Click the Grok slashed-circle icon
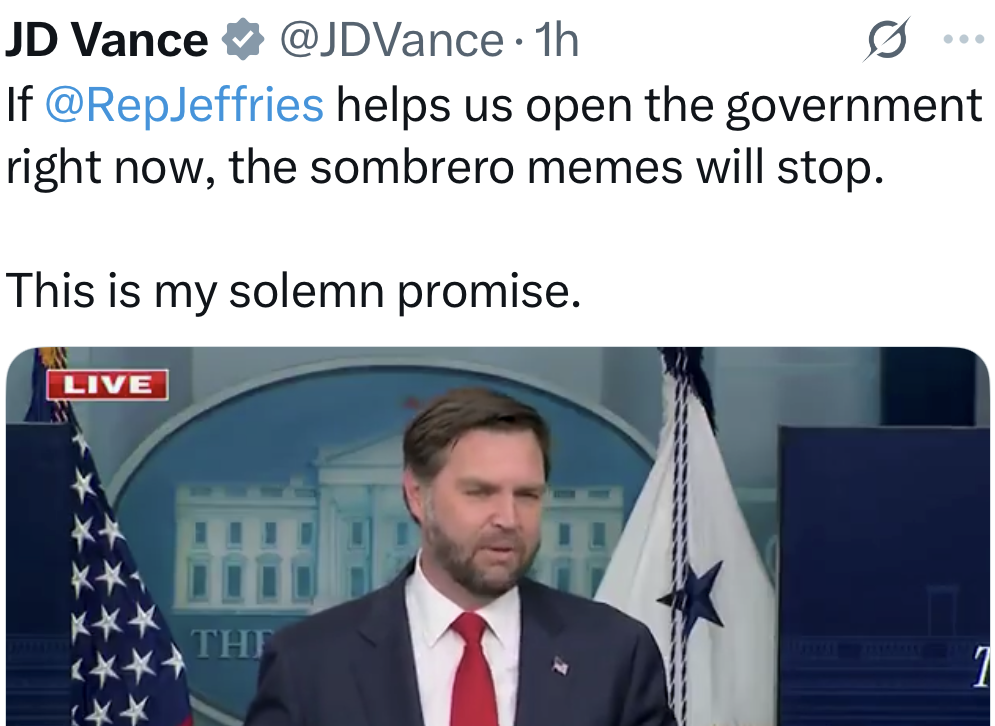 tap(887, 41)
